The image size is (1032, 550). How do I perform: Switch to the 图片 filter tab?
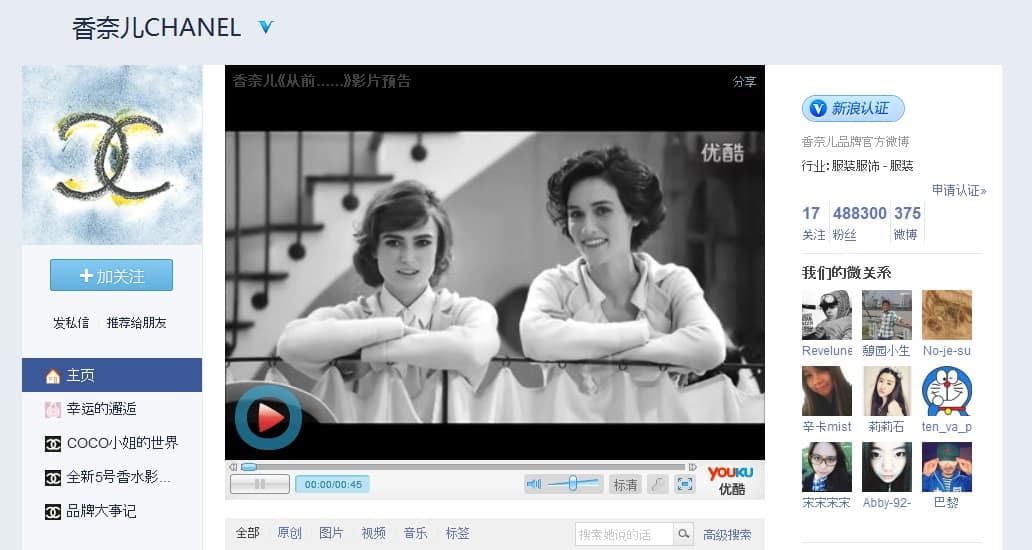tap(331, 533)
